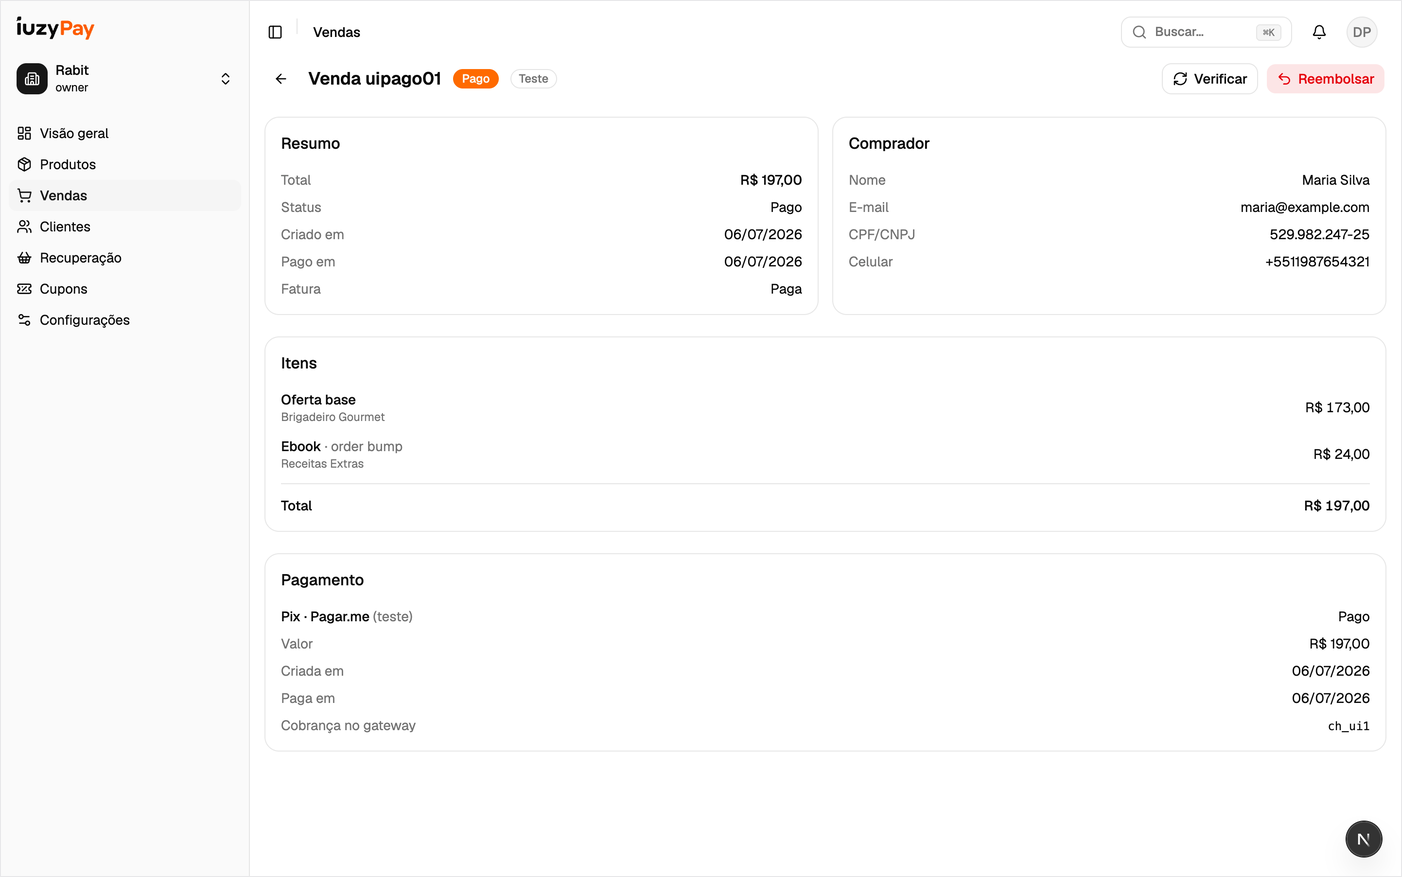Click the Cupons ticket icon

(24, 288)
